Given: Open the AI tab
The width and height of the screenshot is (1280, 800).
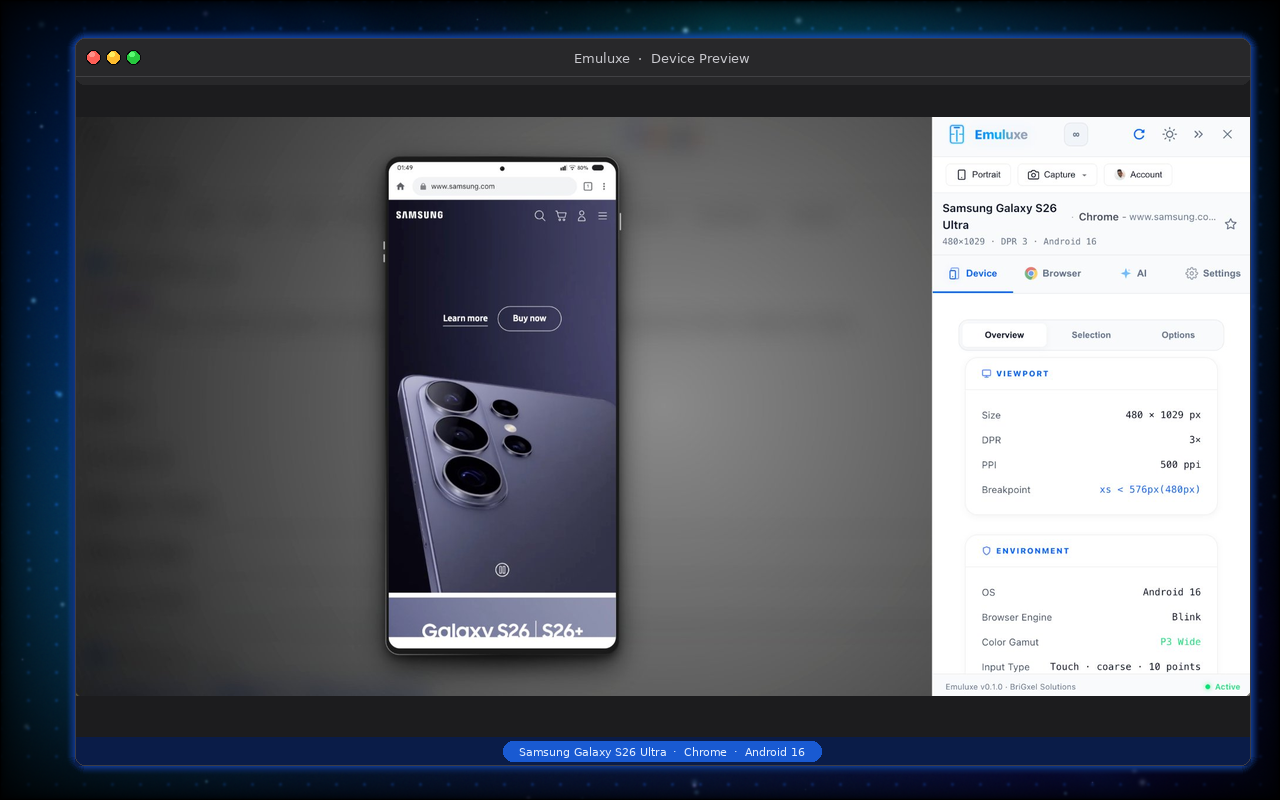Looking at the screenshot, I should coord(1133,273).
